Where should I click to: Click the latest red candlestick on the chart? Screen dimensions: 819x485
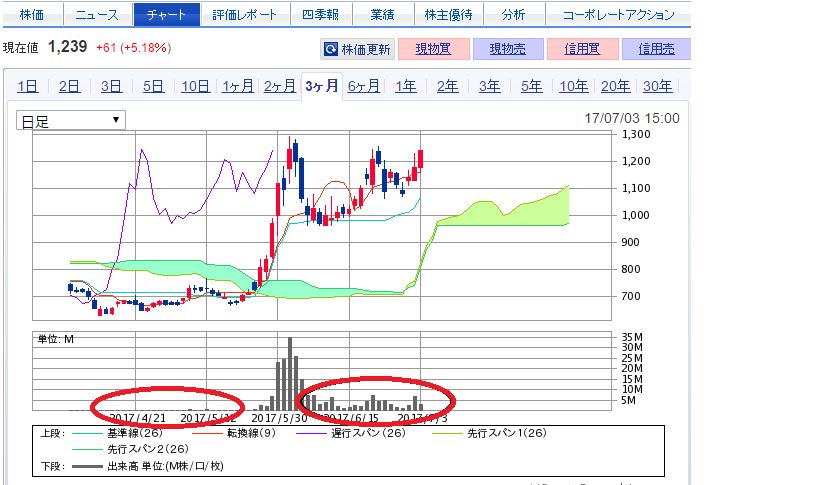click(x=420, y=159)
